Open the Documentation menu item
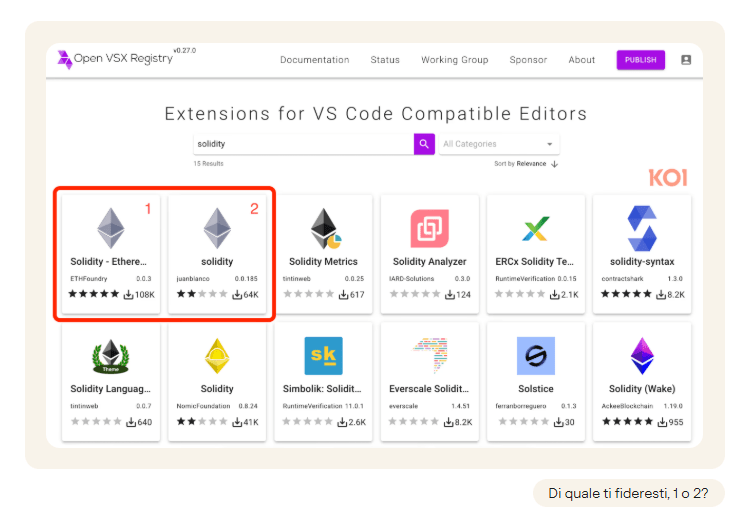The height and width of the screenshot is (518, 741). coord(314,60)
